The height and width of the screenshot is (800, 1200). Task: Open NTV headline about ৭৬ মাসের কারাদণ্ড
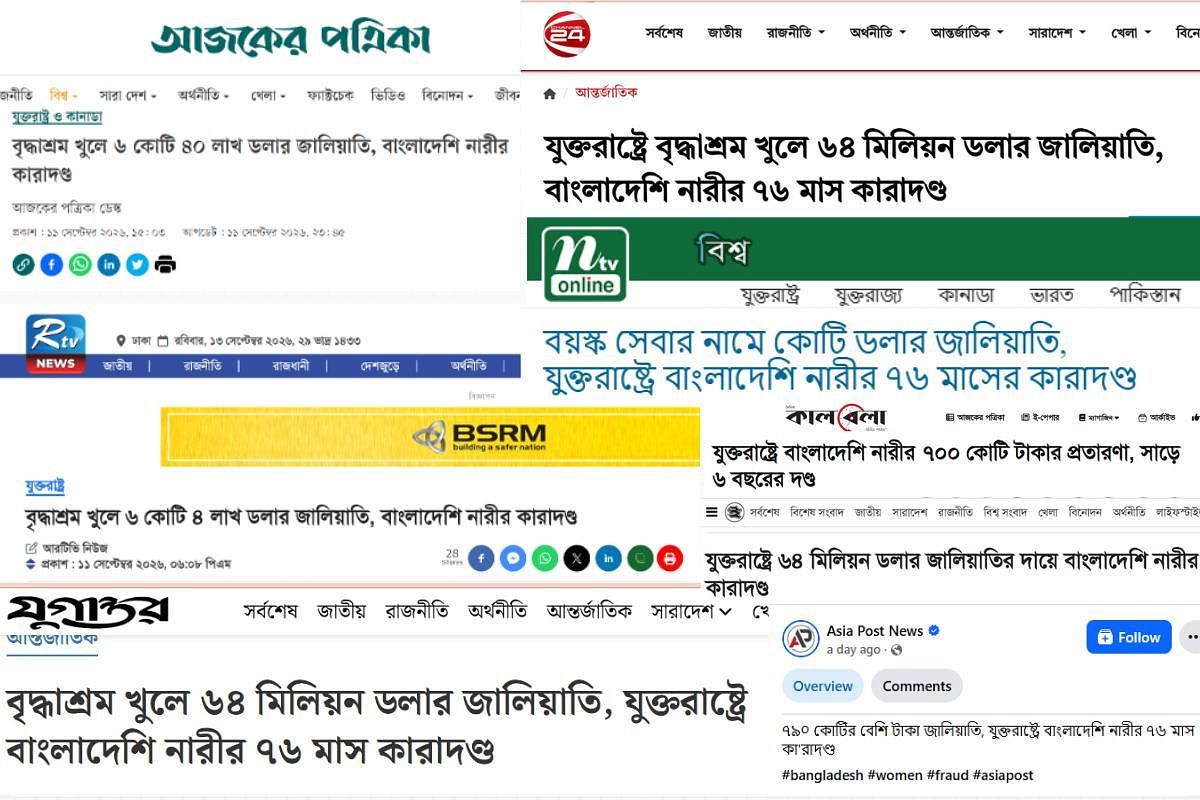(x=839, y=361)
